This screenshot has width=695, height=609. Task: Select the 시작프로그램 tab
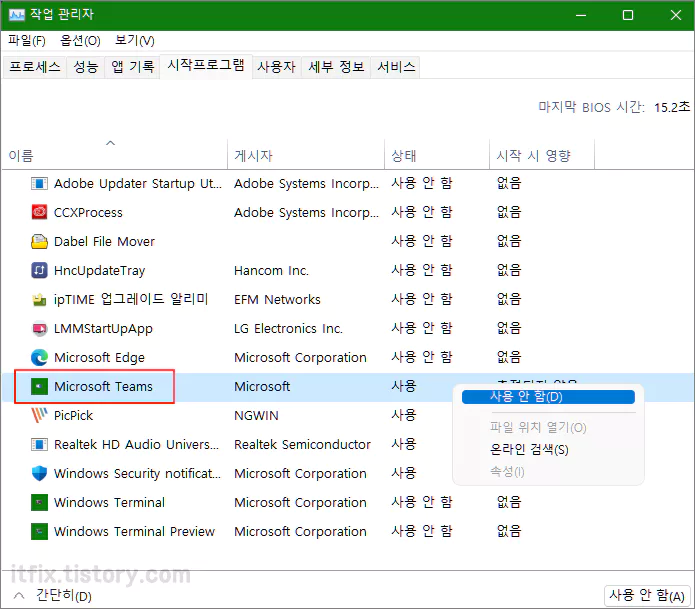pos(206,66)
